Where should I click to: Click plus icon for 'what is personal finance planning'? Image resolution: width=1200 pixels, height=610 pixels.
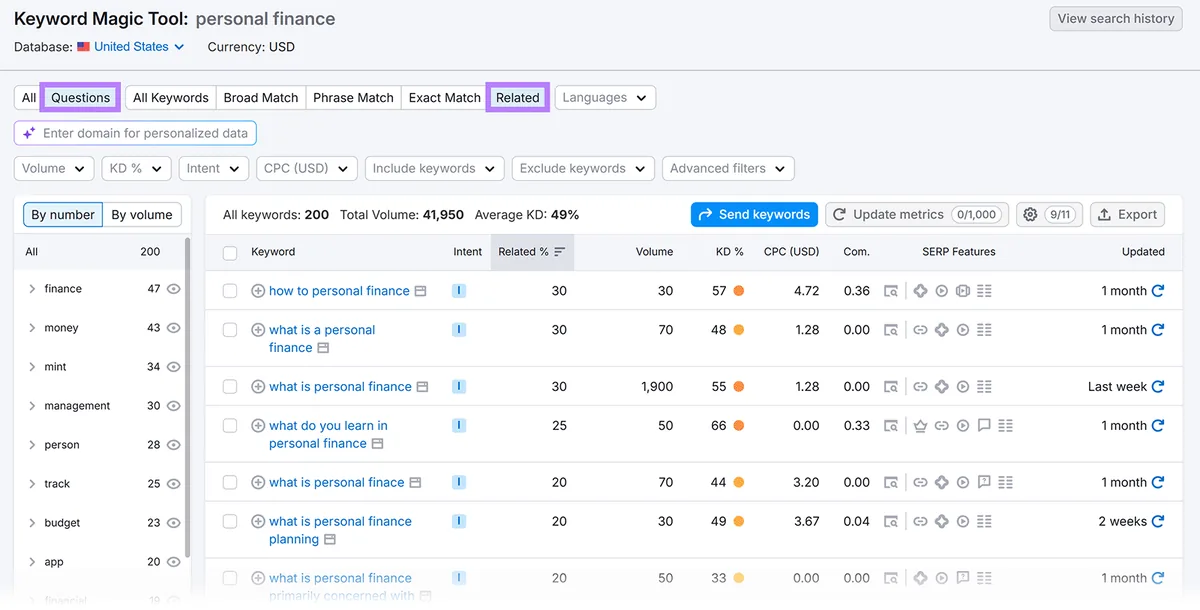tap(258, 521)
